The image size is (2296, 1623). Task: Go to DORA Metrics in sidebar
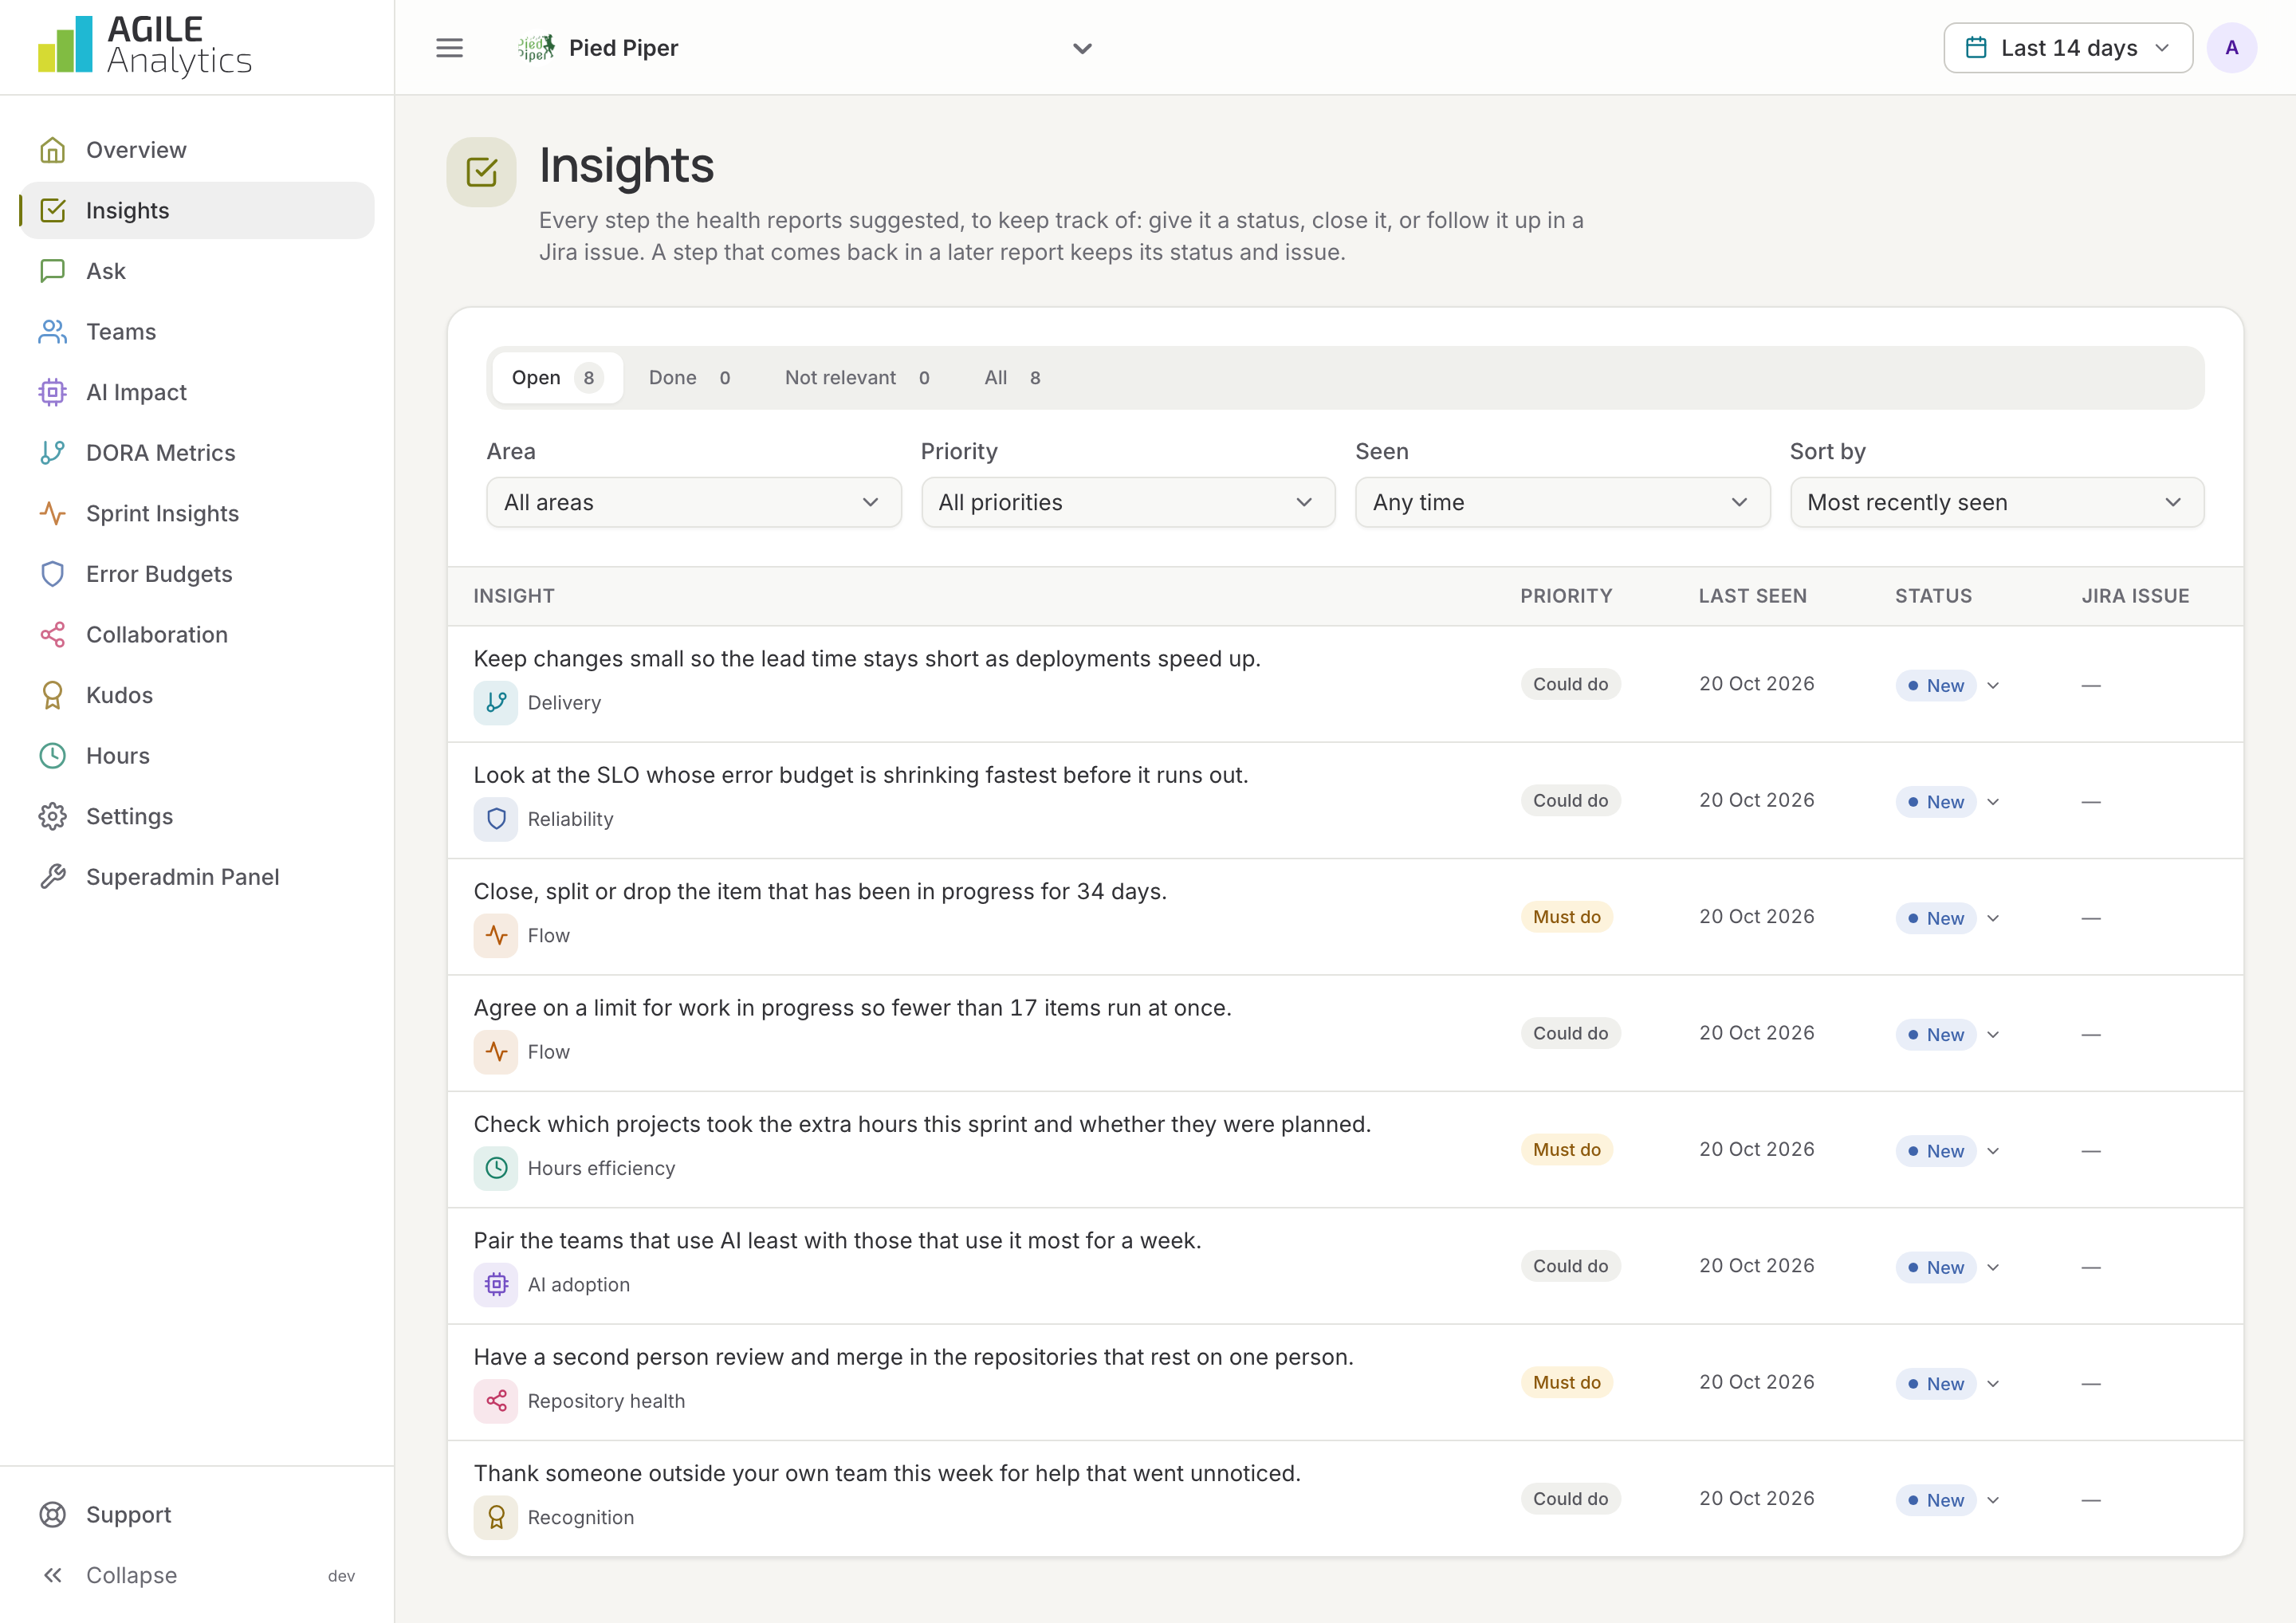click(197, 453)
